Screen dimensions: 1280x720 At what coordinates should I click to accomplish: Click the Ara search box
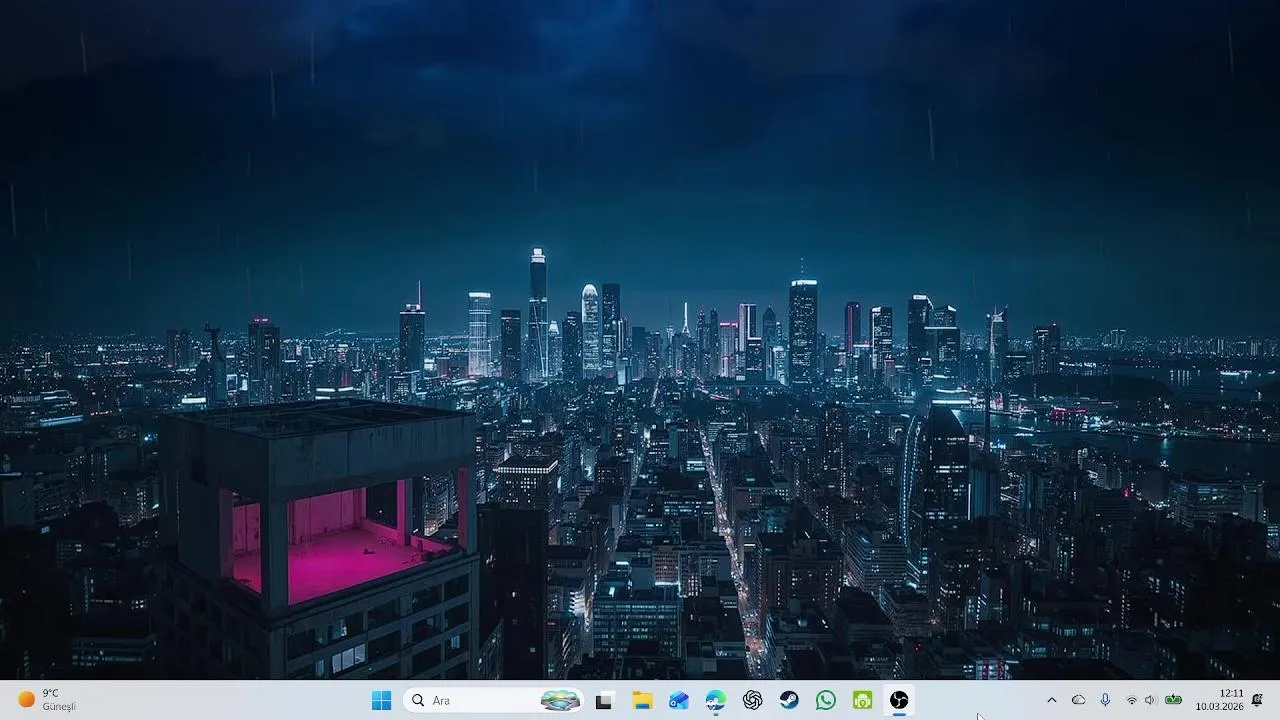click(494, 700)
